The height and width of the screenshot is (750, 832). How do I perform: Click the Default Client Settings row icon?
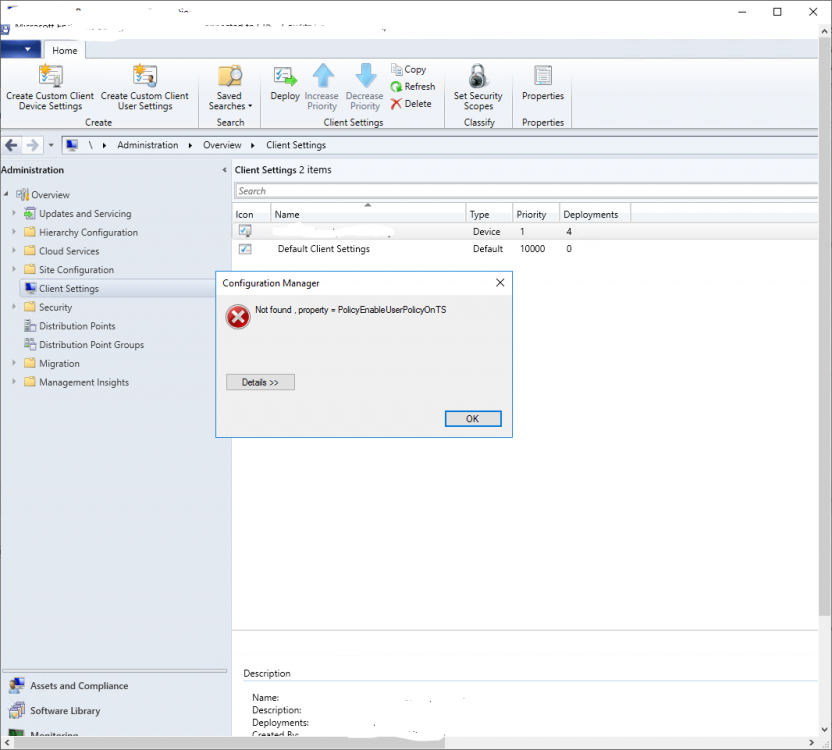tap(245, 249)
